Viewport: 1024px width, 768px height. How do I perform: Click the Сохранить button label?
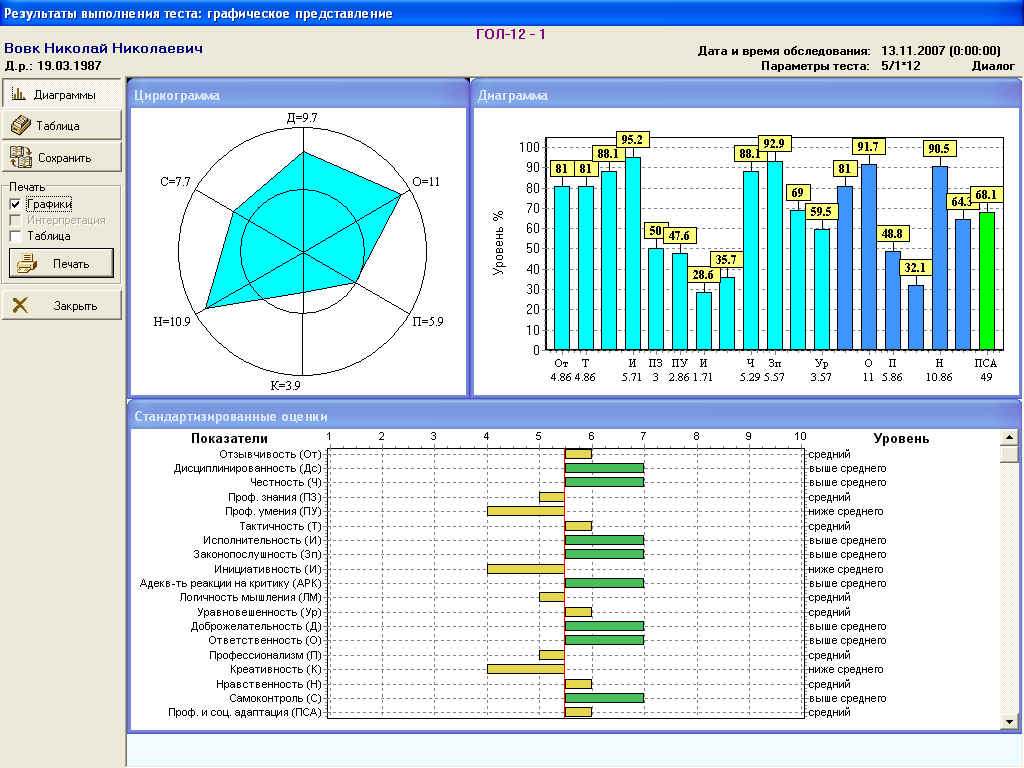(x=65, y=157)
